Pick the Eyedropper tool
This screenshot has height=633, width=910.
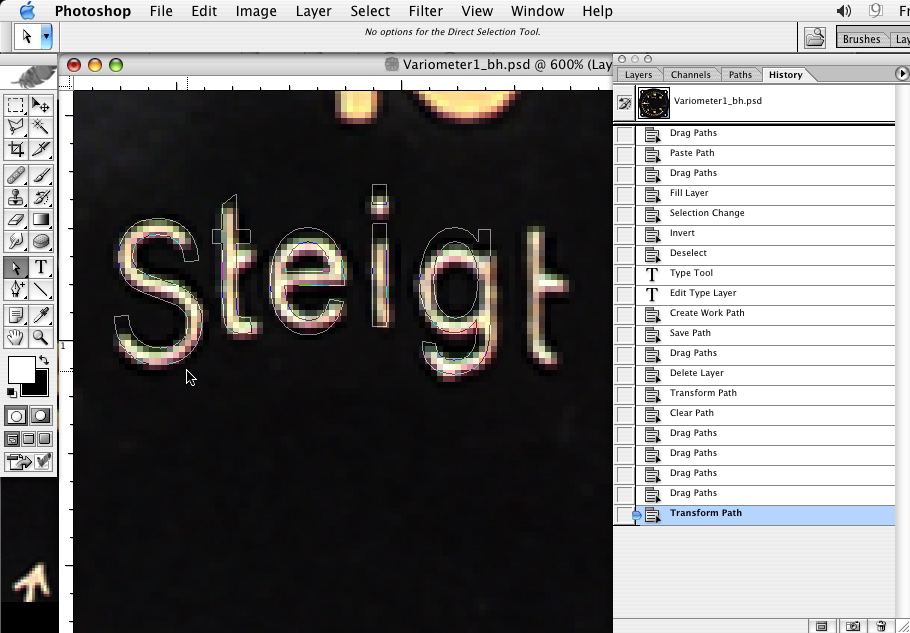point(41,315)
